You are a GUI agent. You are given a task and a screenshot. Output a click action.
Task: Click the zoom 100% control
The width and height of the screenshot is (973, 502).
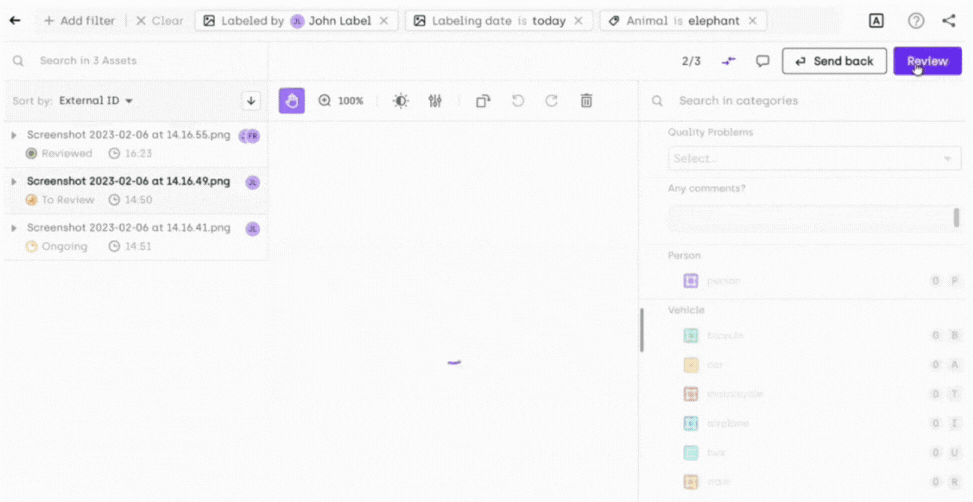[x=341, y=101]
